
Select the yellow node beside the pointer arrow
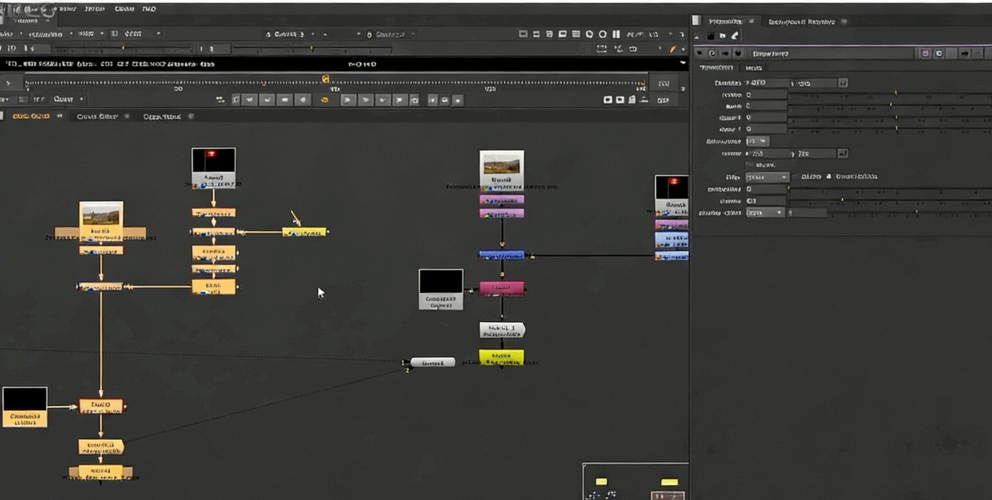pos(304,232)
